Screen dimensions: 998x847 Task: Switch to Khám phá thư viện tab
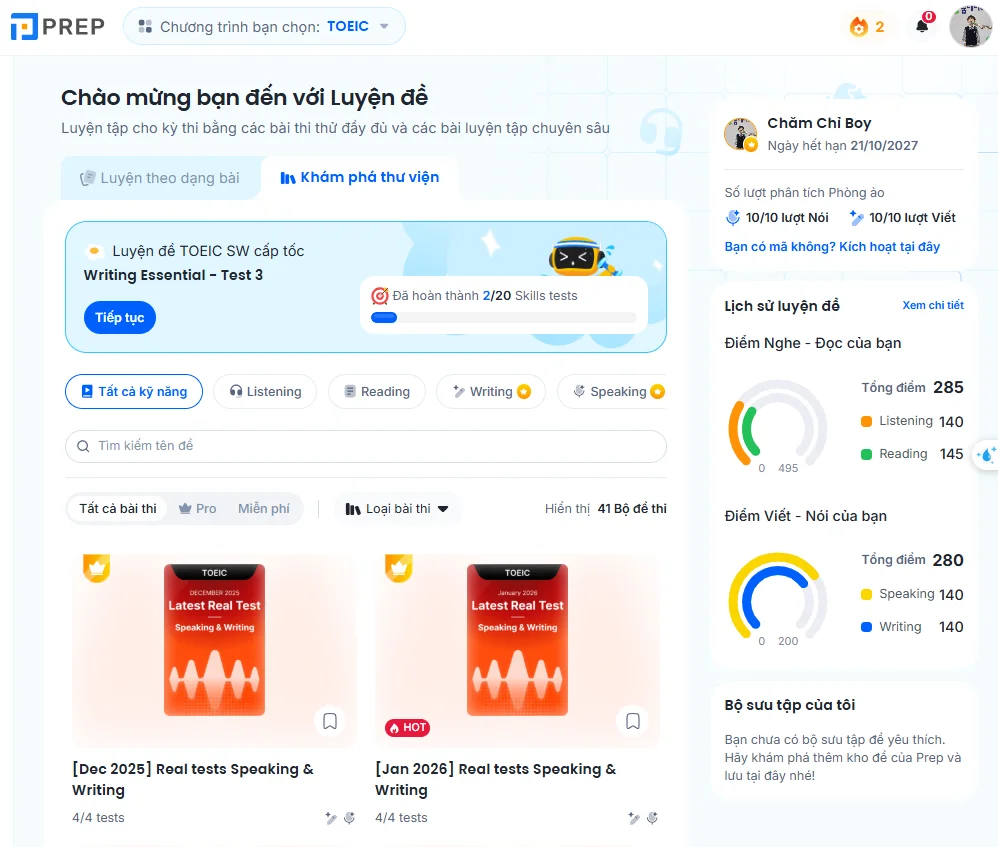click(x=360, y=178)
